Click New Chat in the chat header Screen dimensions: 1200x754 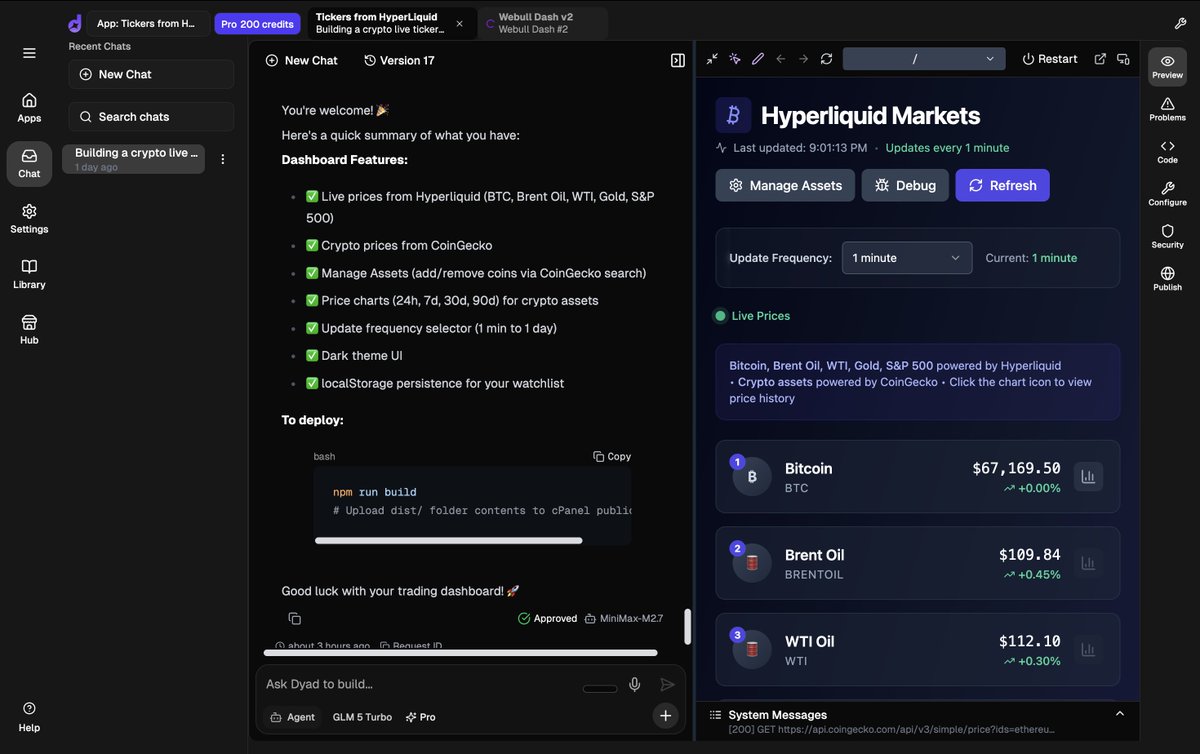tap(301, 60)
